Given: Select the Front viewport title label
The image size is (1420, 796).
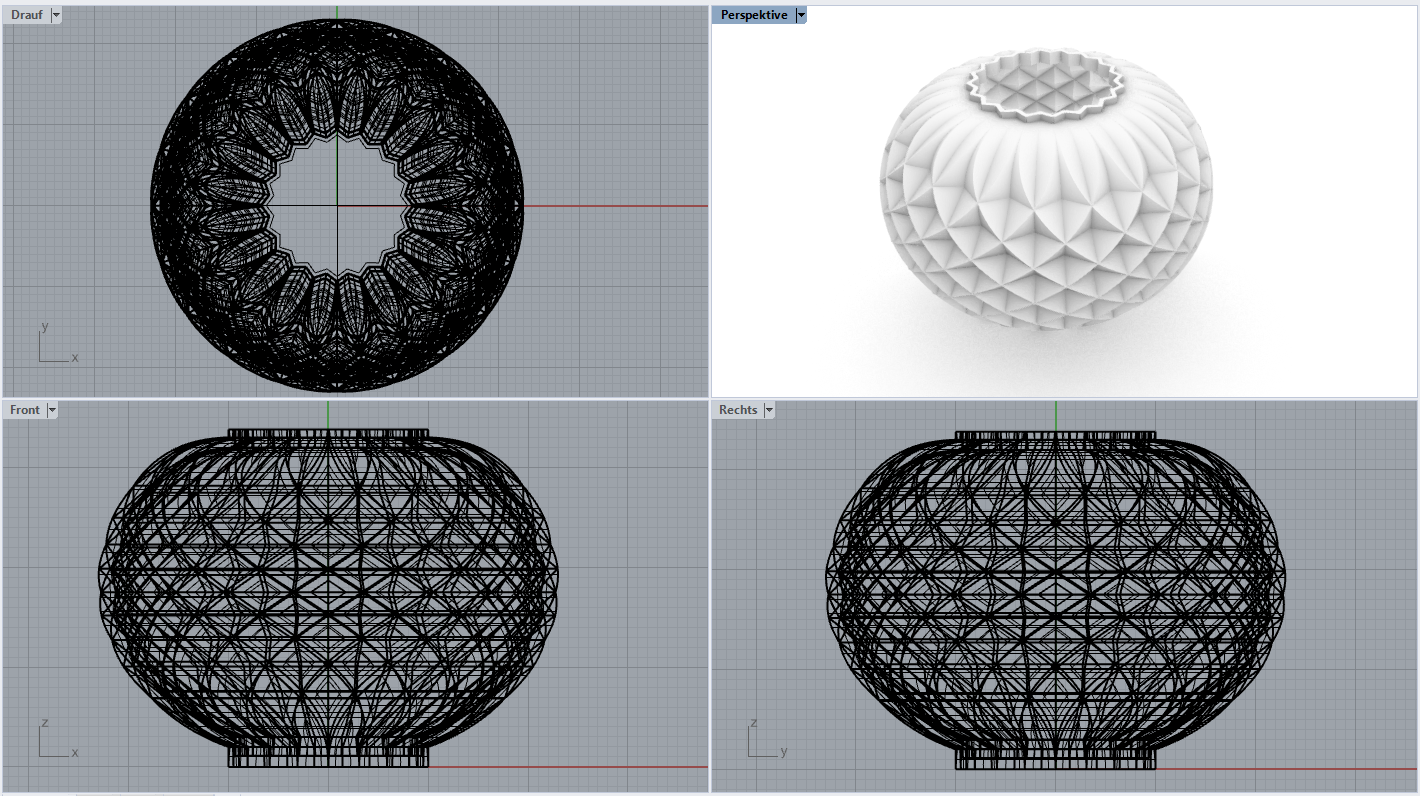Looking at the screenshot, I should pos(25,410).
